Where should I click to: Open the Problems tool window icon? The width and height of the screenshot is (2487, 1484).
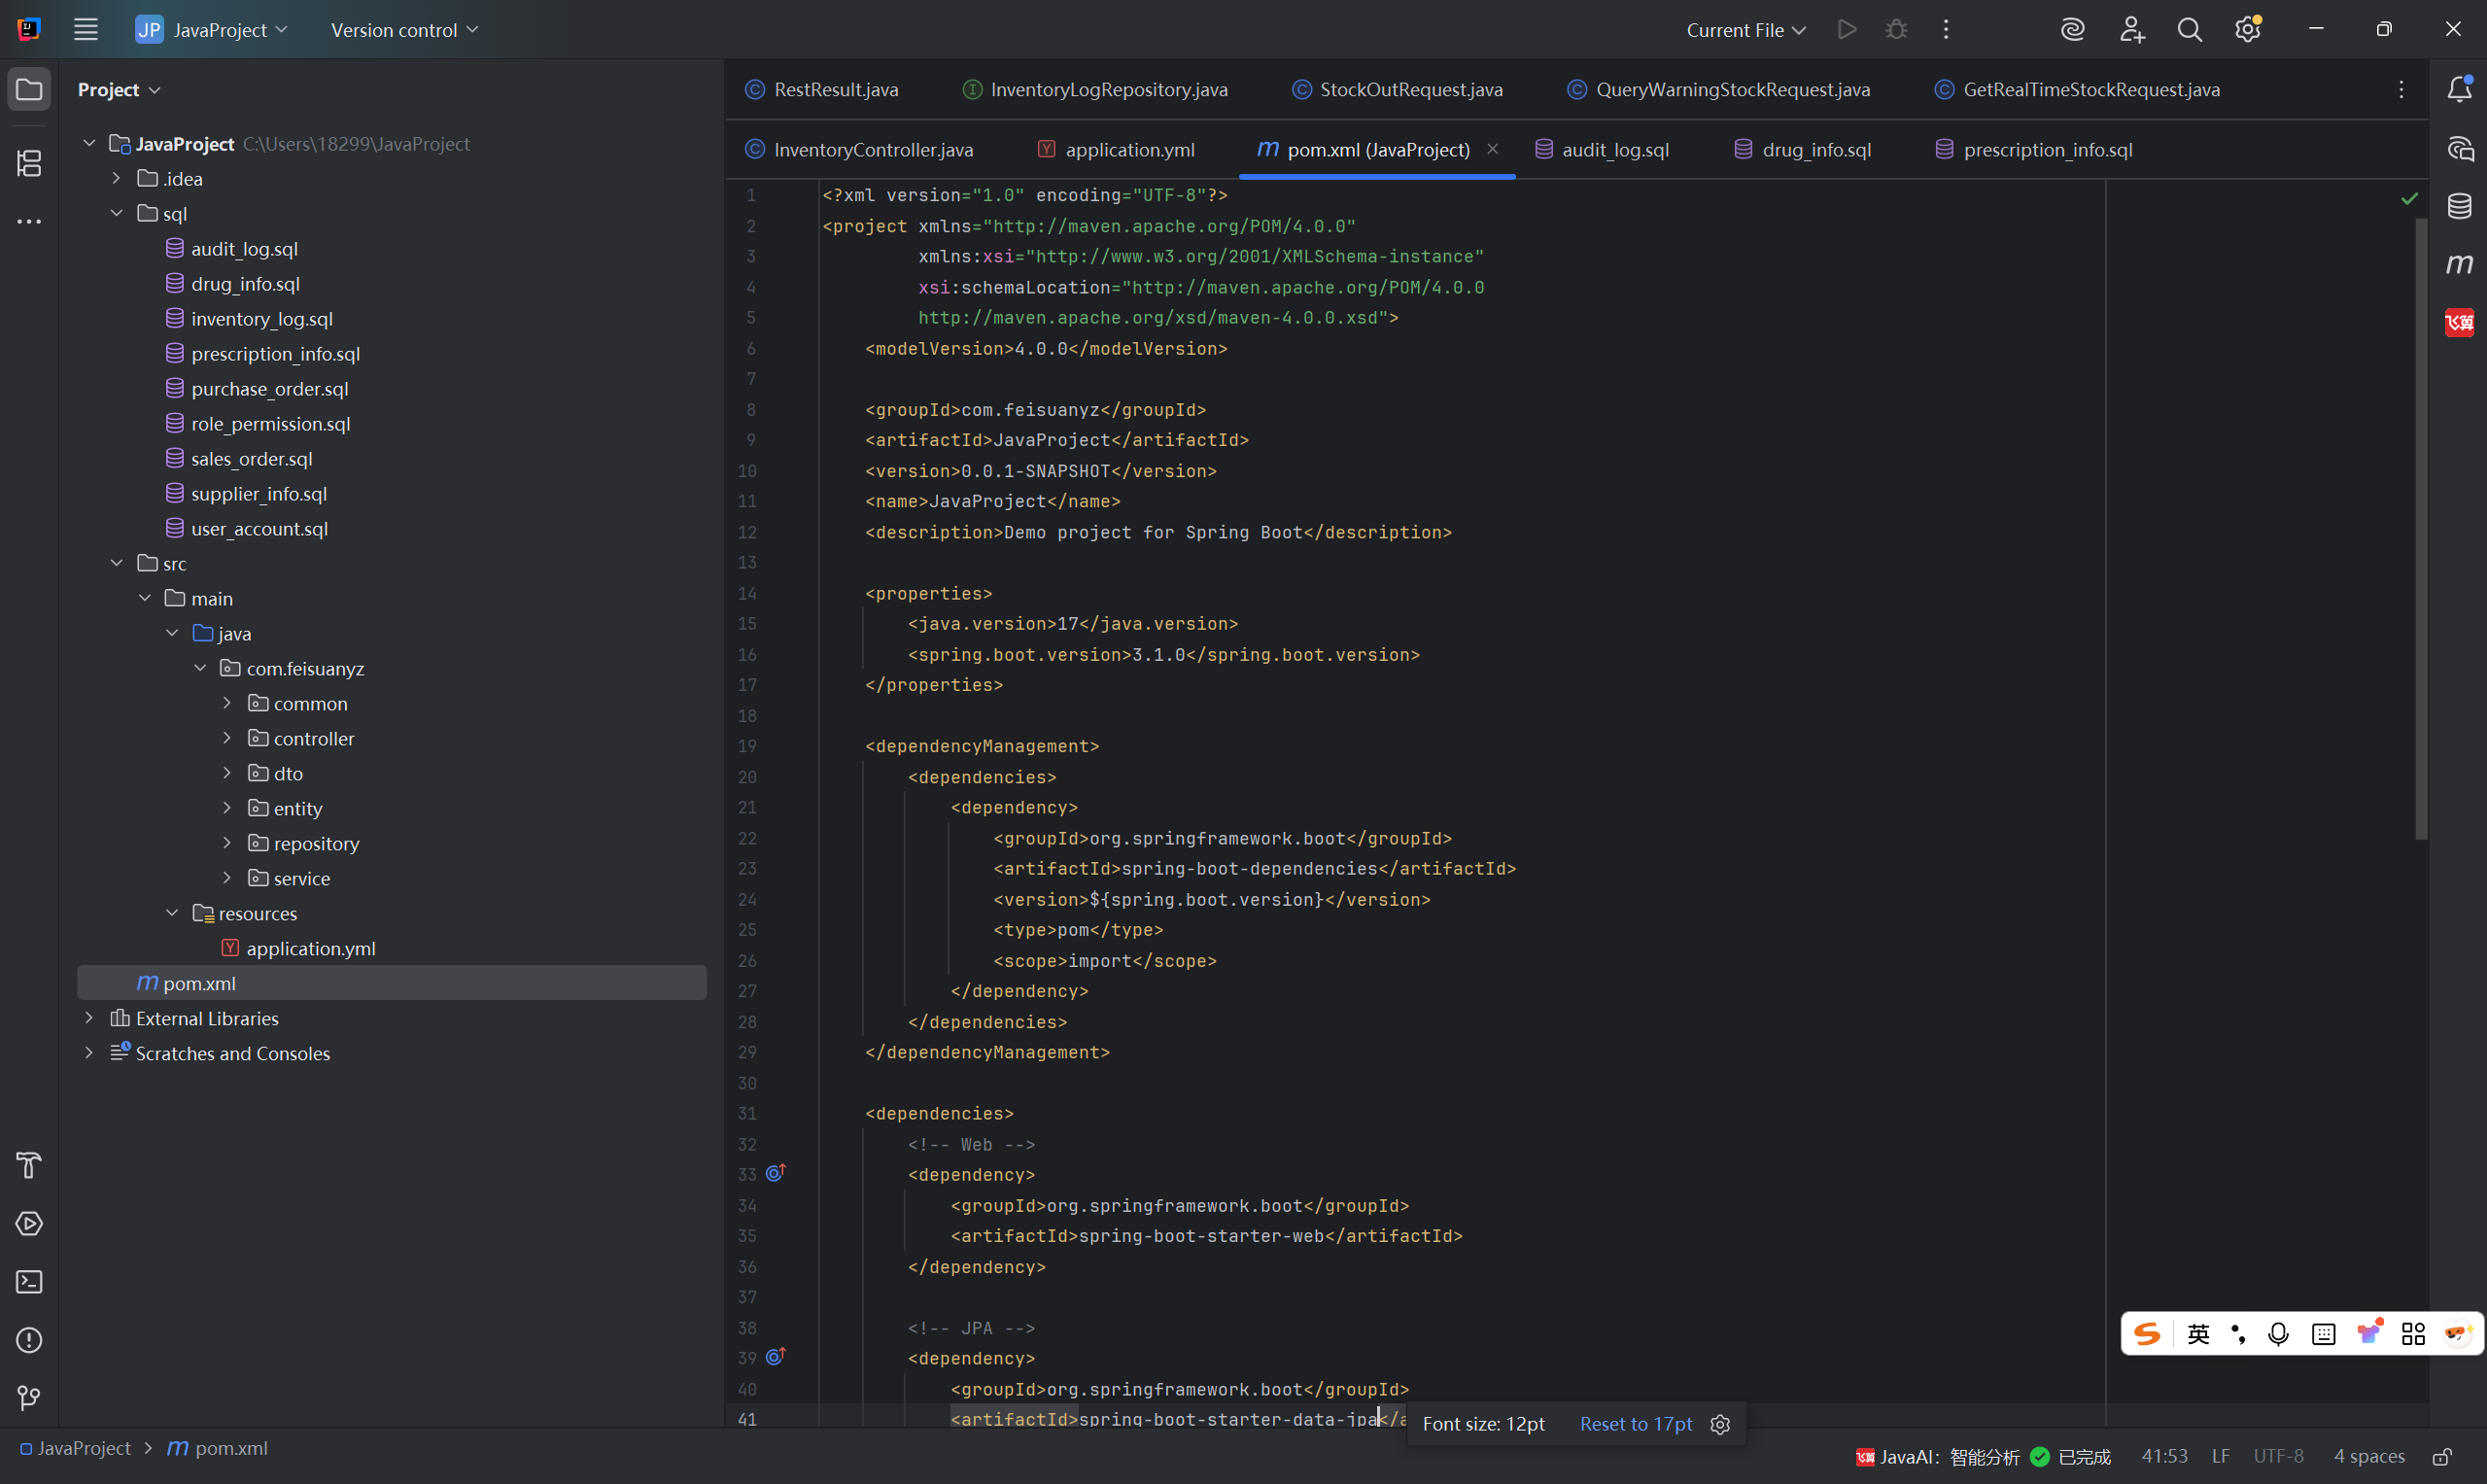click(x=29, y=1340)
